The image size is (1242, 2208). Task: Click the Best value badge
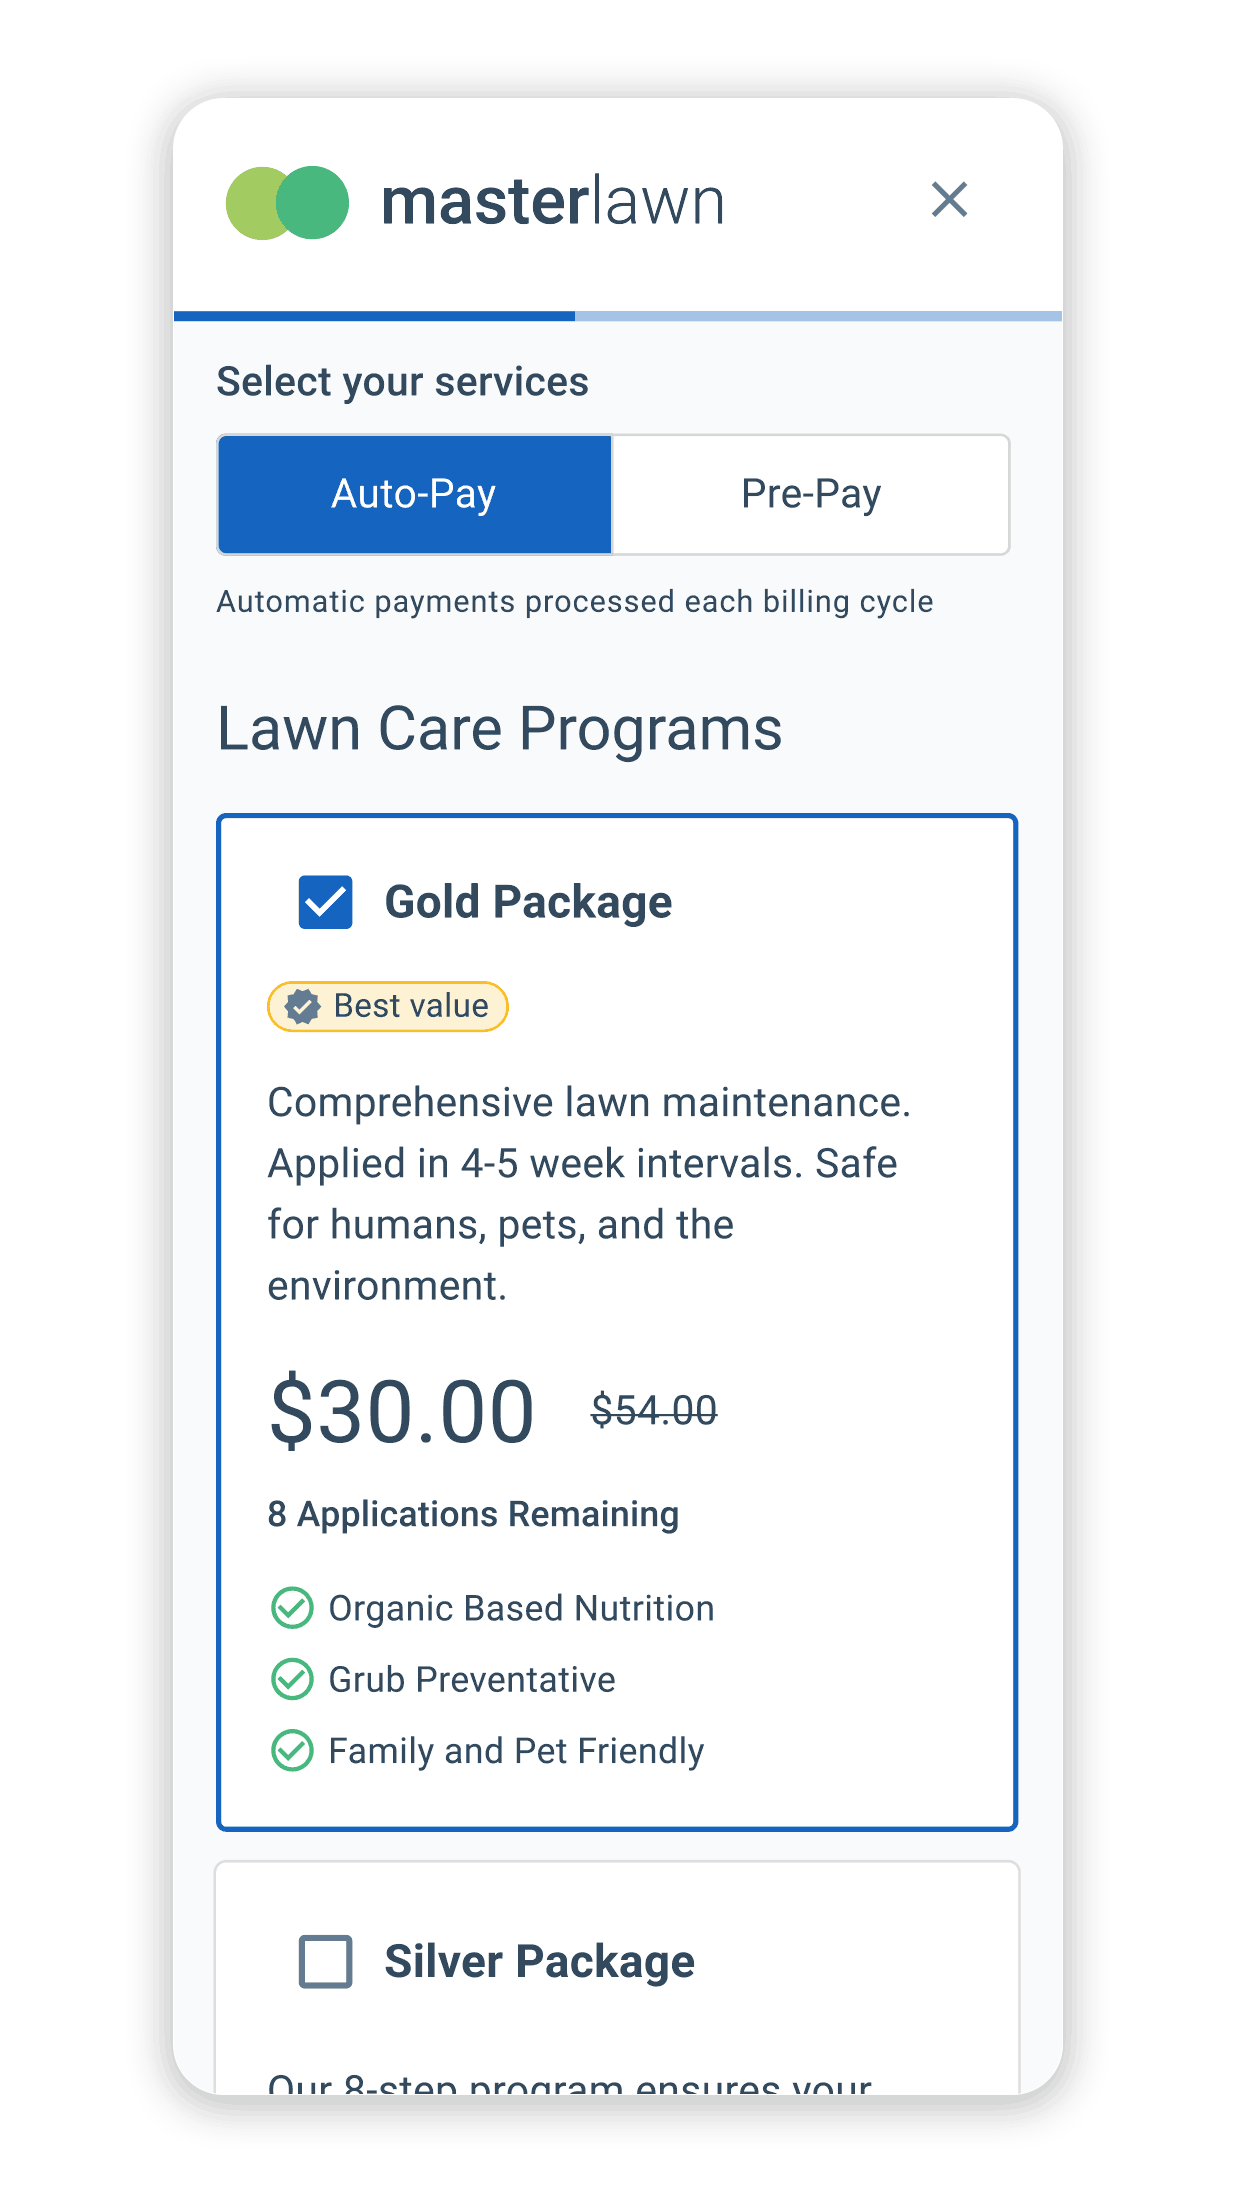tap(388, 1006)
